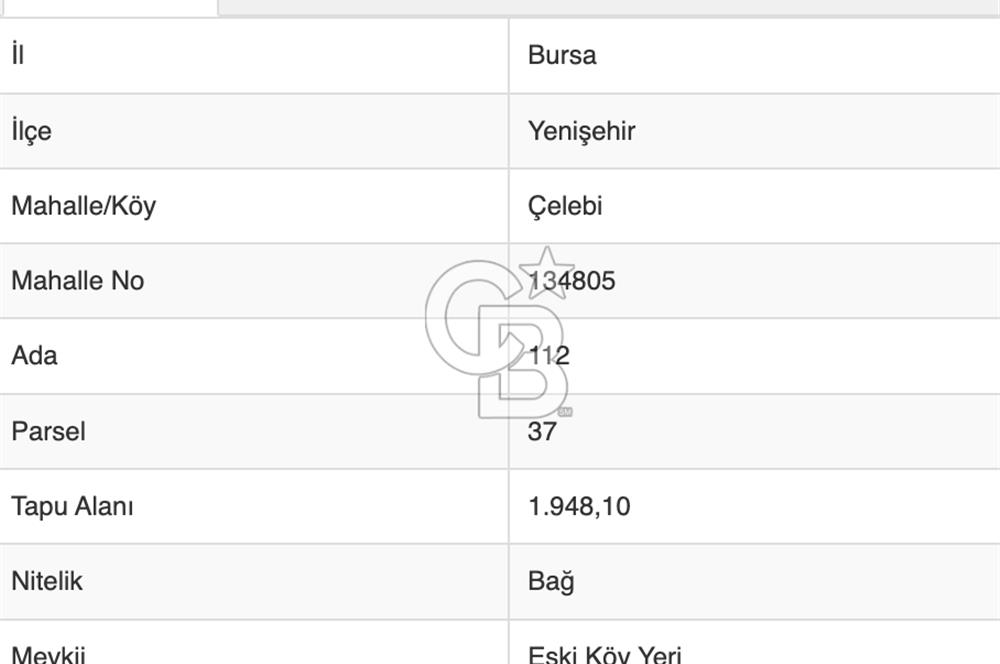This screenshot has height=664, width=1000.
Task: Click the Çelebi value cell
Action: (x=565, y=206)
